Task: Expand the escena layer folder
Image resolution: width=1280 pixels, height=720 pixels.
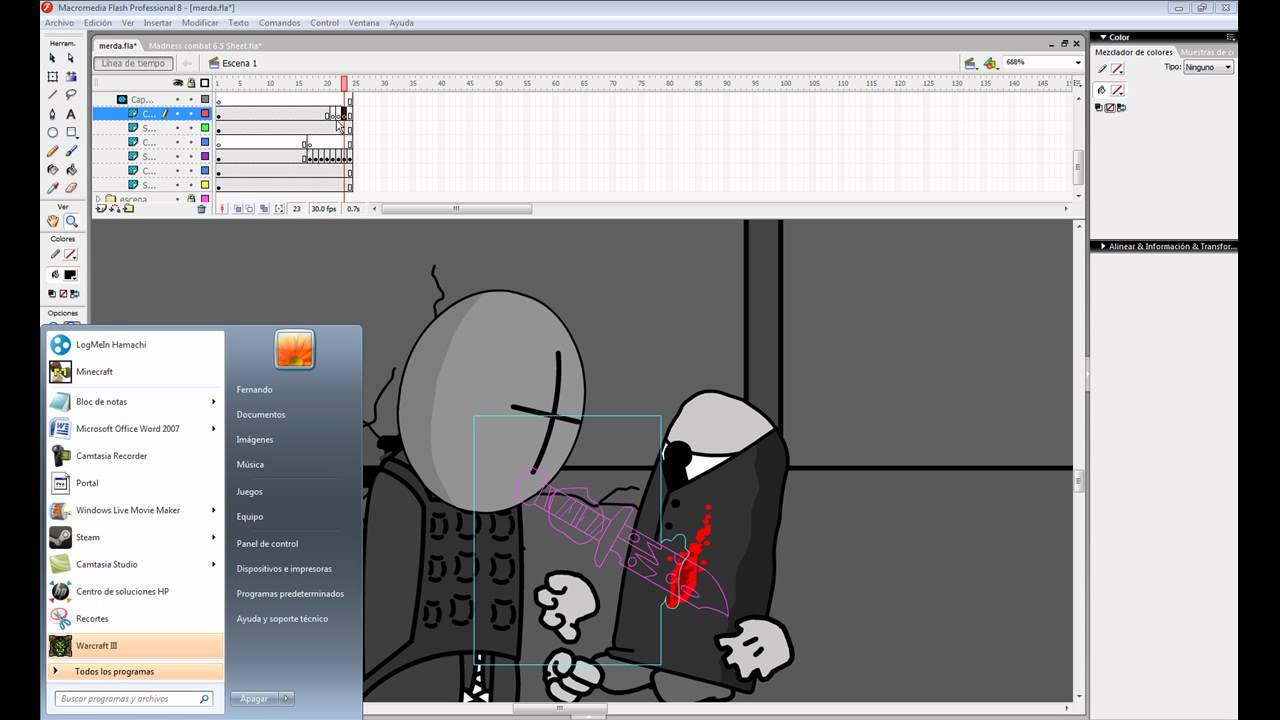Action: [x=99, y=199]
